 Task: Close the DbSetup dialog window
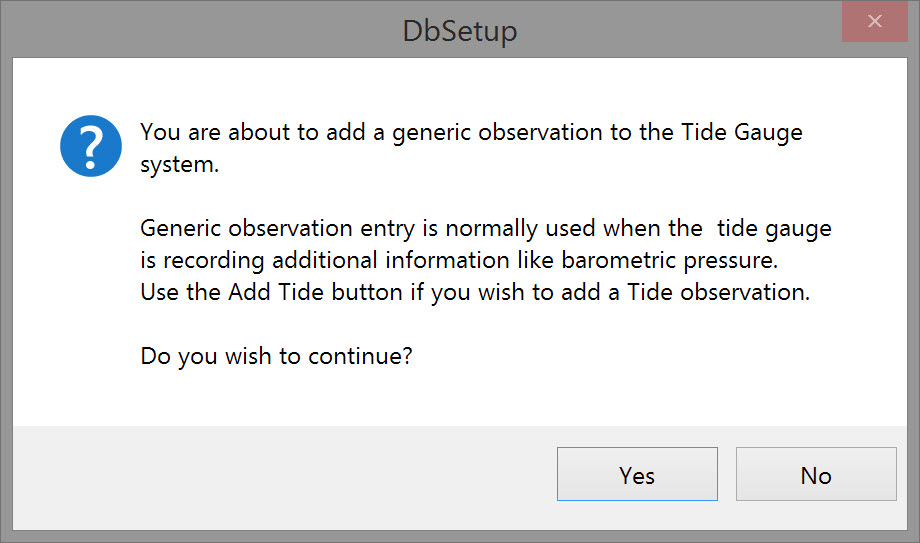(x=875, y=21)
